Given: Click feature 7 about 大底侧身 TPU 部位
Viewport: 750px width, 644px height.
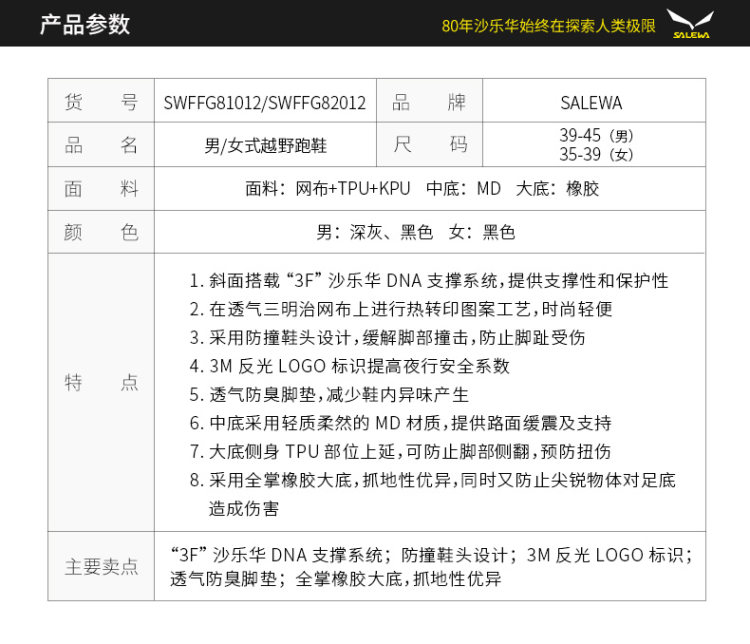Looking at the screenshot, I should pos(400,452).
